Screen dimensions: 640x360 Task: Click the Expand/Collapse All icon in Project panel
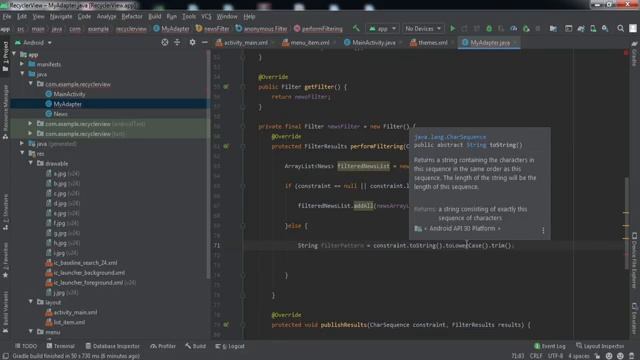[177, 42]
